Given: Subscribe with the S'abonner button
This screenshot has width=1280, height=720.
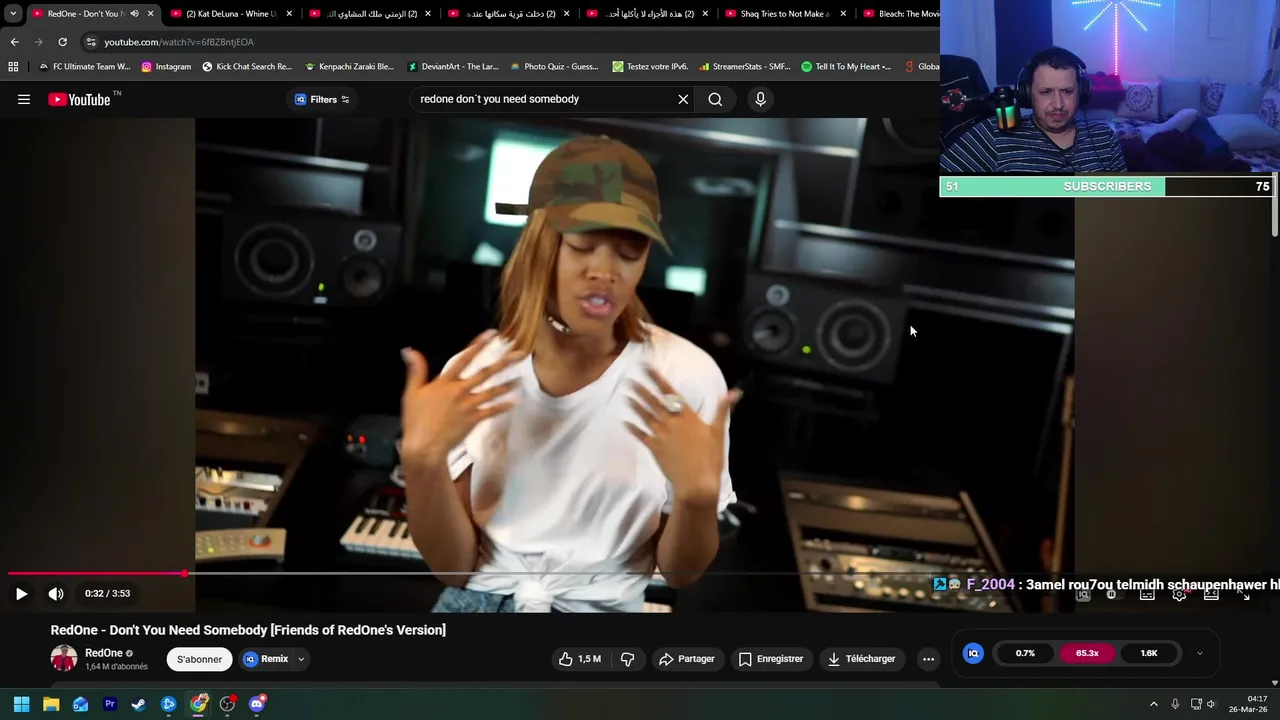Looking at the screenshot, I should [199, 659].
